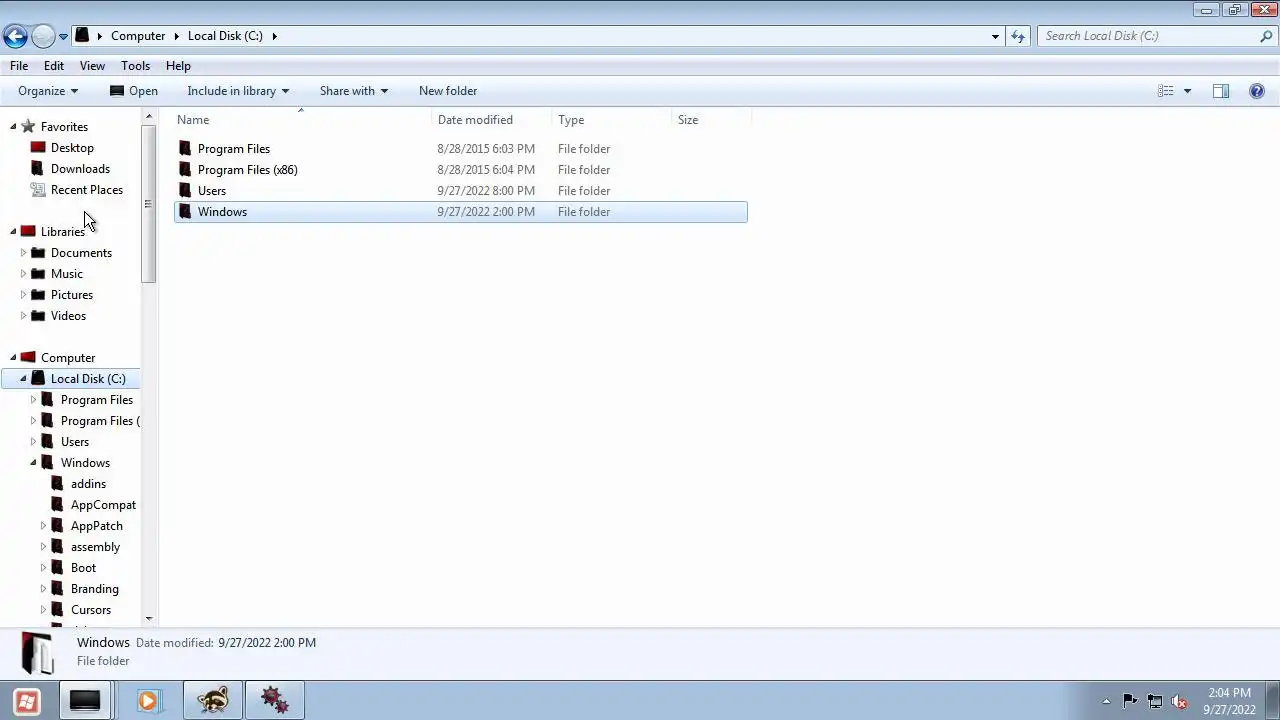The height and width of the screenshot is (720, 1280).
Task: Open the Help menu
Action: (x=178, y=66)
